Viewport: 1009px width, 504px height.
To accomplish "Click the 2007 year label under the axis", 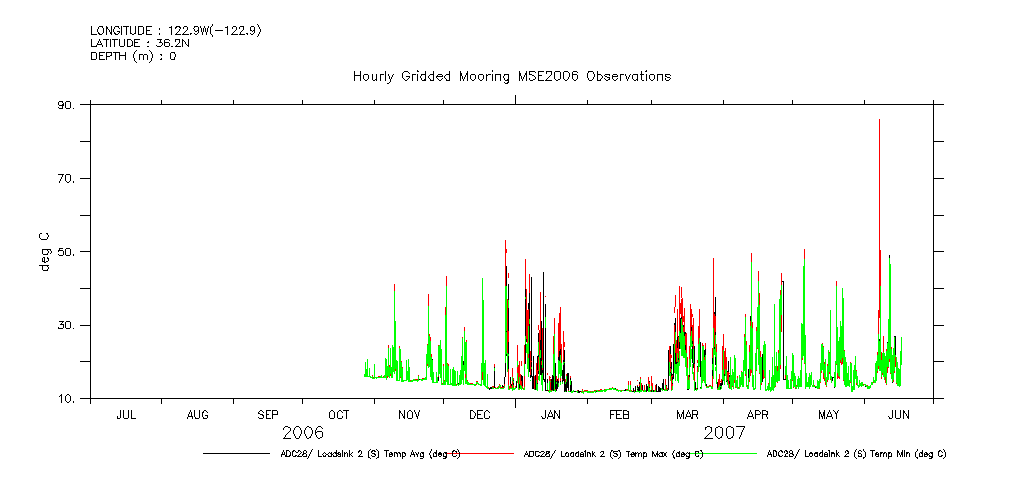I will point(724,433).
